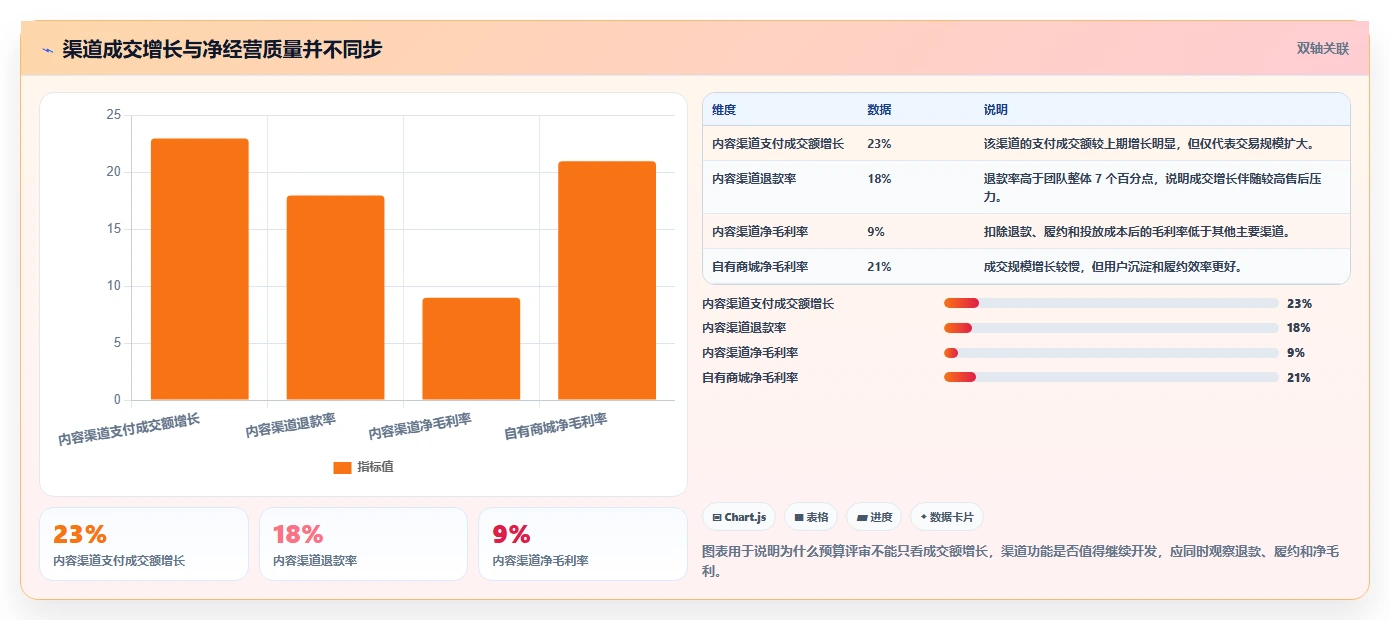Image resolution: width=1390 pixels, height=620 pixels.
Task: Click the 说明 table column header
Action: [x=996, y=110]
